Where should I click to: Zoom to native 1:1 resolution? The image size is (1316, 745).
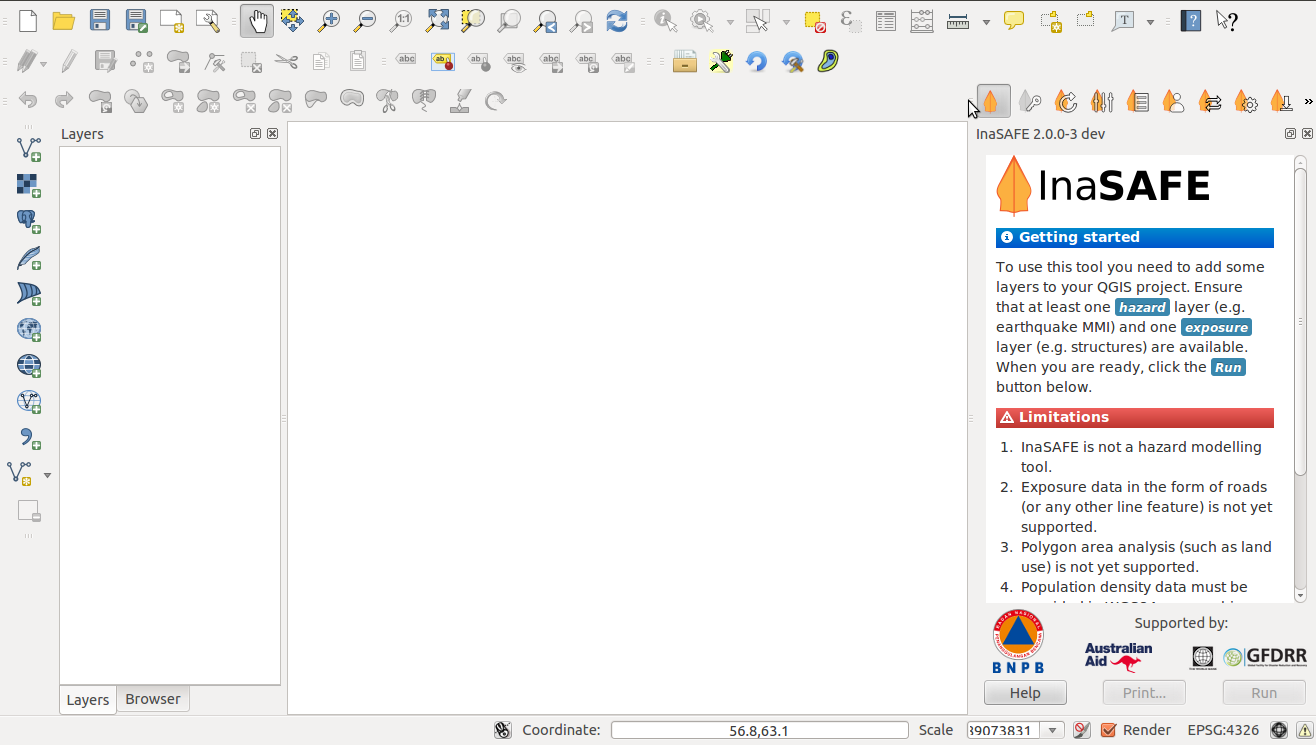pos(401,20)
